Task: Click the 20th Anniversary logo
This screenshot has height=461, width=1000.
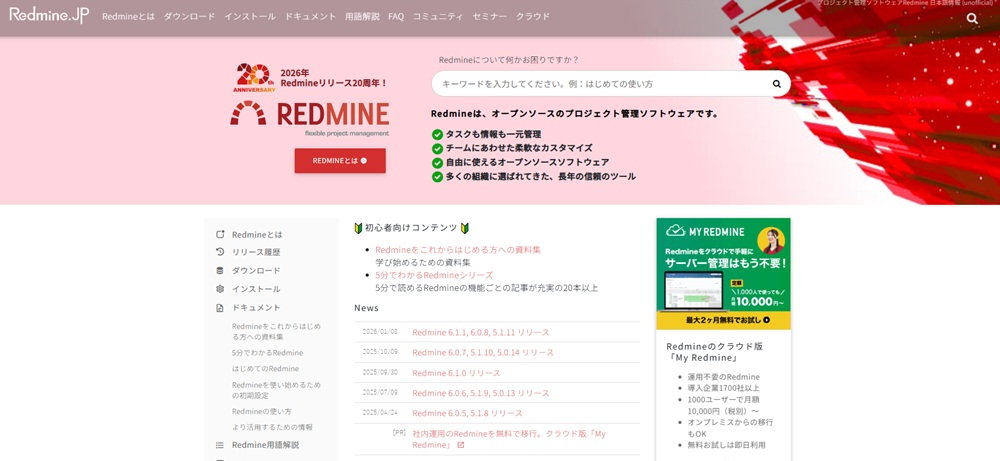Action: pos(255,78)
